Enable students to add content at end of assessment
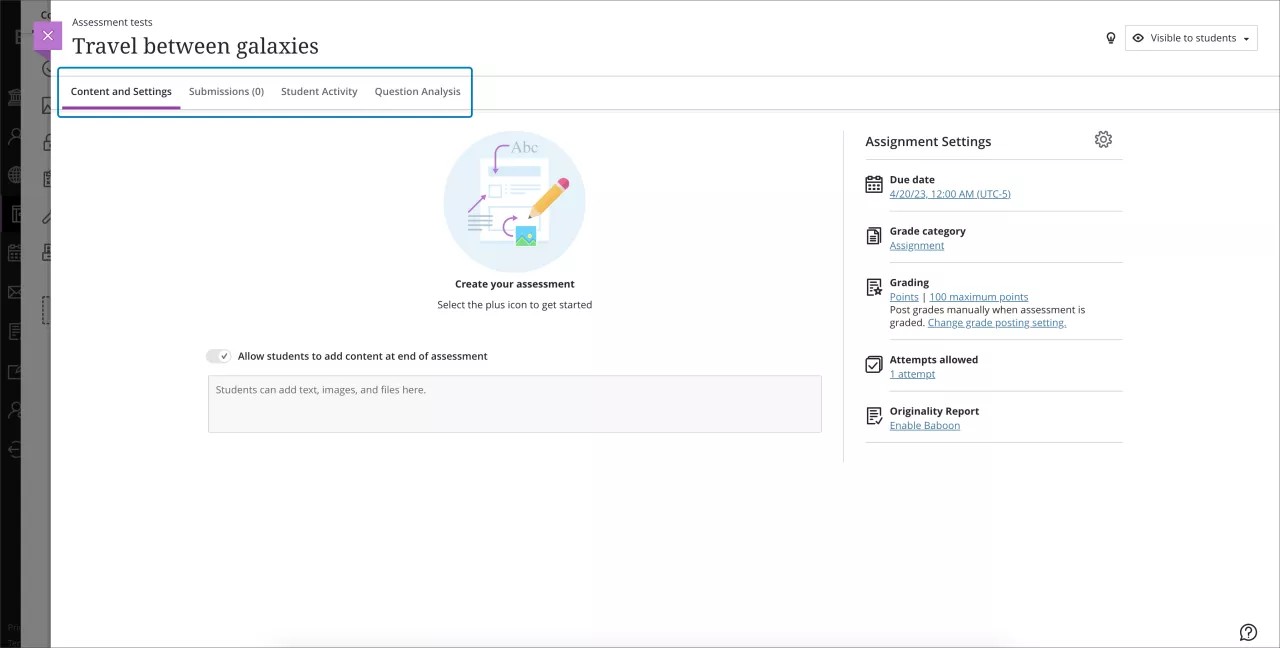Image resolution: width=1280 pixels, height=648 pixels. click(218, 356)
